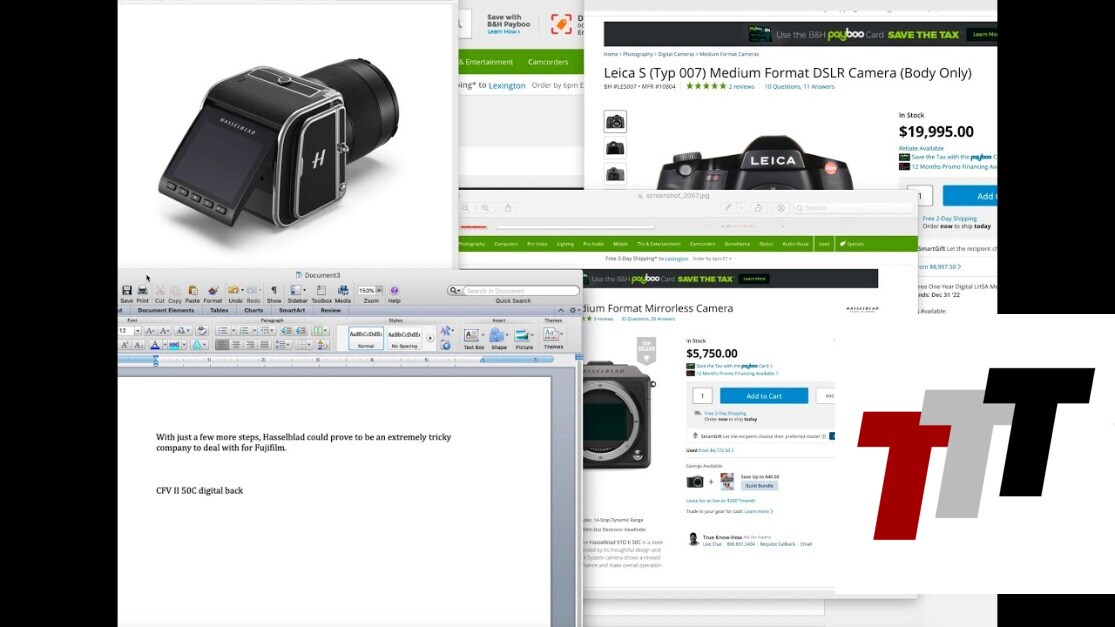Click the Build Bundle button

pyautogui.click(x=758, y=486)
